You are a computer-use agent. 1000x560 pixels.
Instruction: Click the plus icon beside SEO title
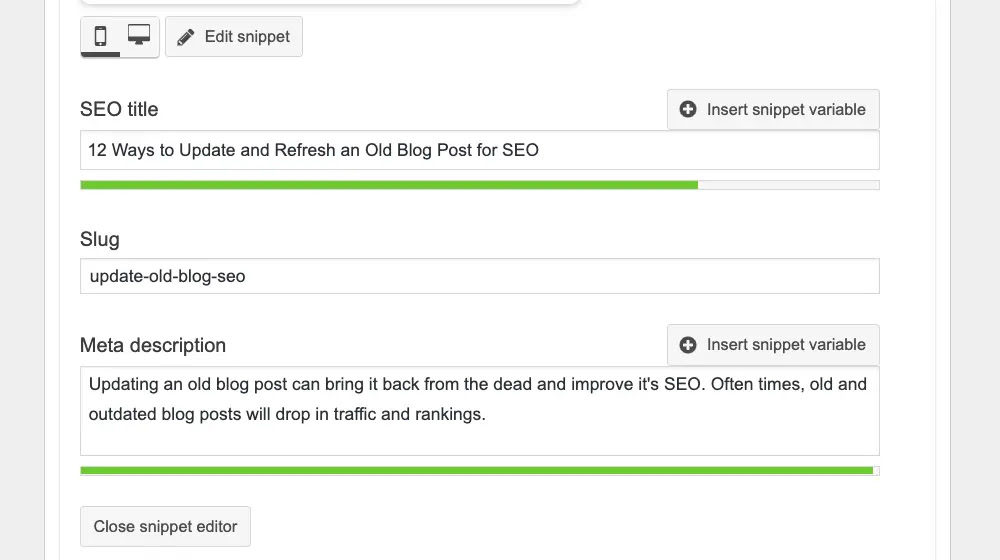pyautogui.click(x=688, y=110)
